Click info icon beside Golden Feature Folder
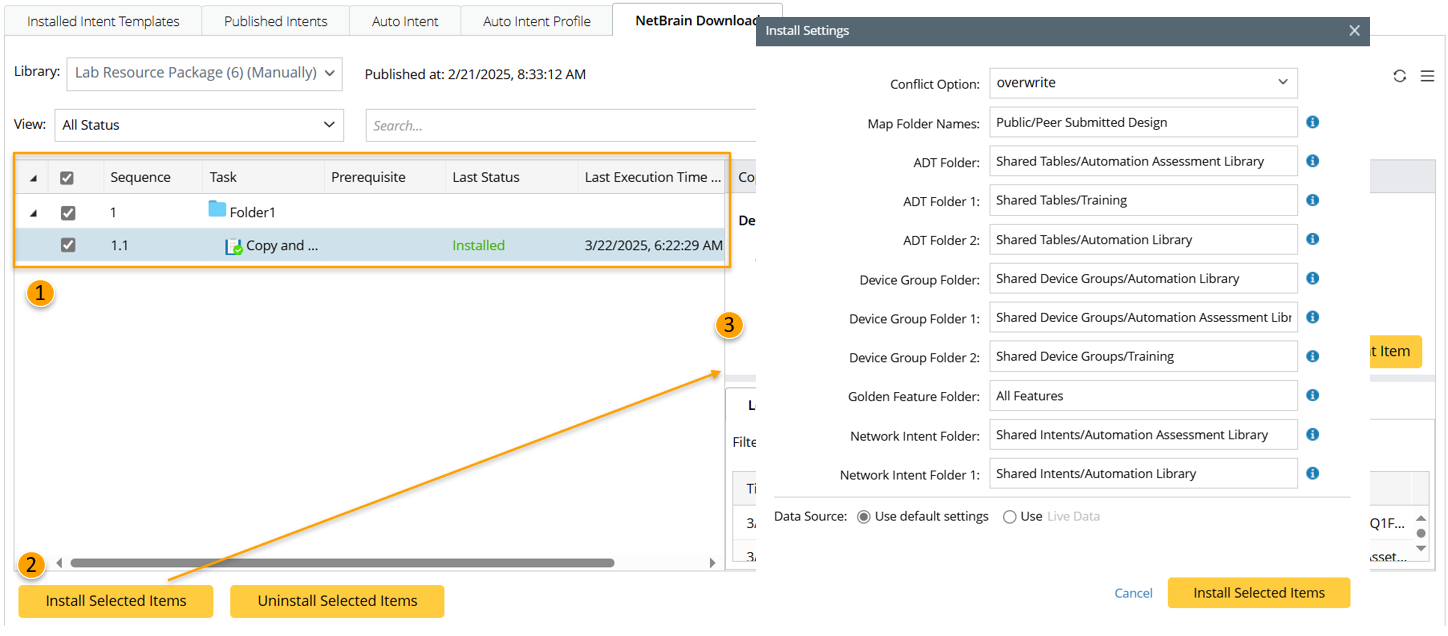The image size is (1448, 636). [x=1312, y=396]
